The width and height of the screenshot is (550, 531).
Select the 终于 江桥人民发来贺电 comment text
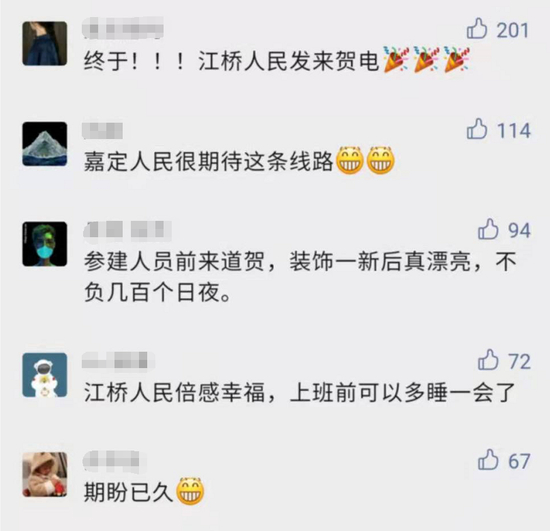click(x=276, y=61)
